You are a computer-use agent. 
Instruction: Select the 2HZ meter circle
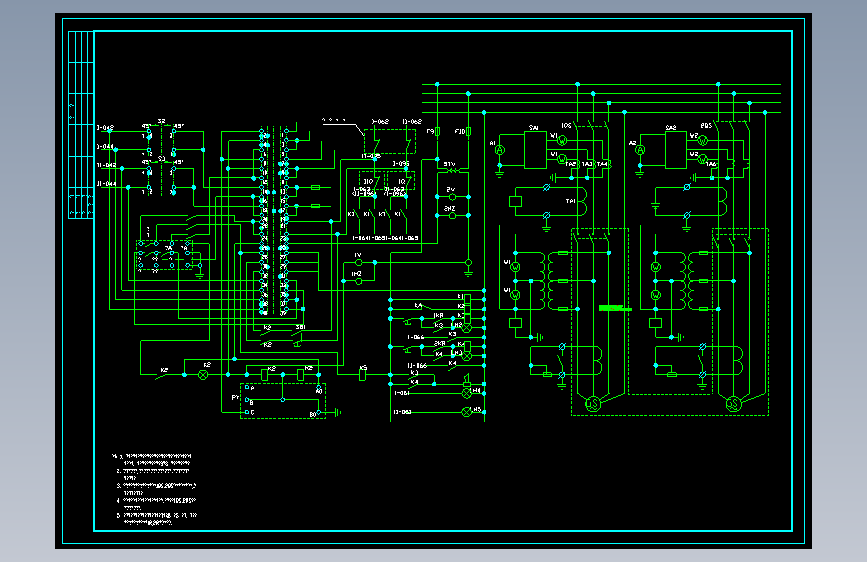click(452, 216)
